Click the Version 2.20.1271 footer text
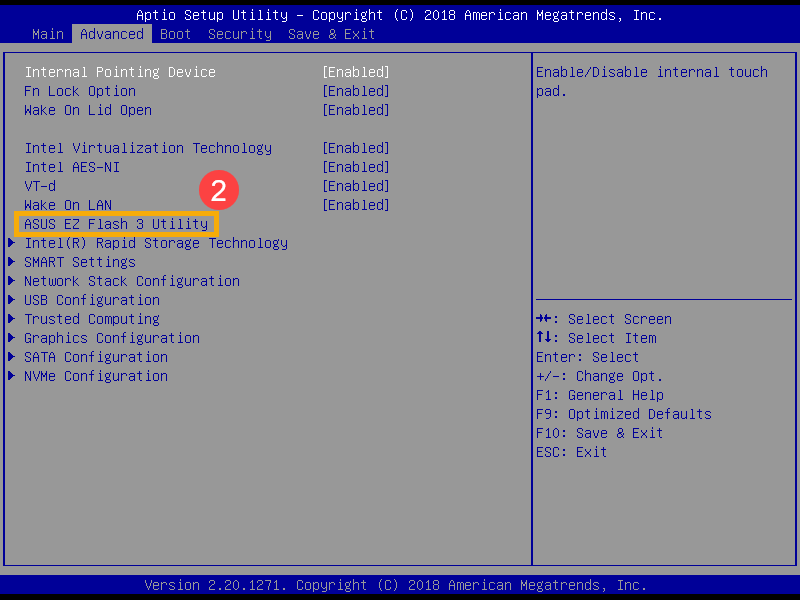800x600 pixels. pos(395,585)
